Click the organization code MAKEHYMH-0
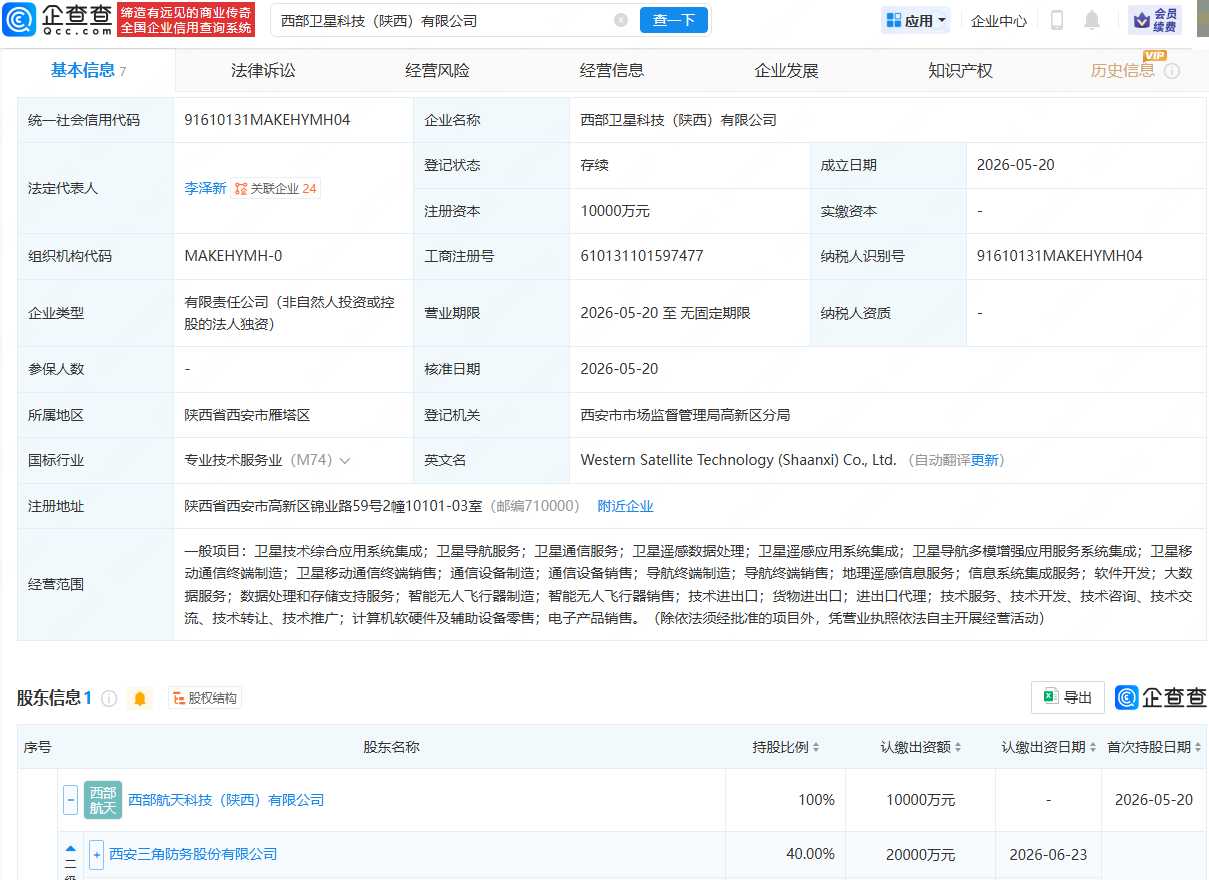 click(233, 256)
